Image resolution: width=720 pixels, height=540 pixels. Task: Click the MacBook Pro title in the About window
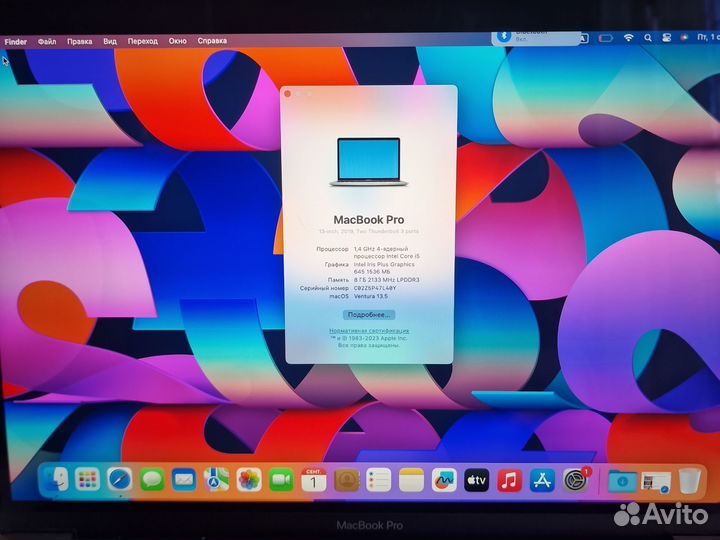[x=369, y=219]
